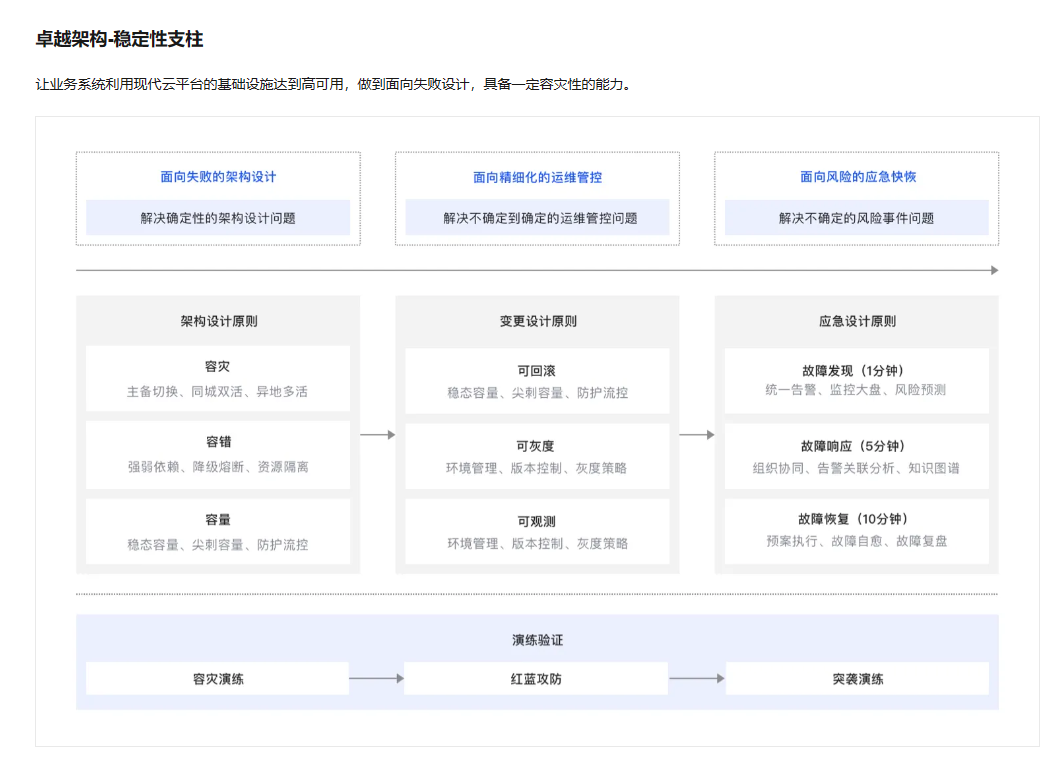Select the 红蓝攻防 box

click(536, 679)
